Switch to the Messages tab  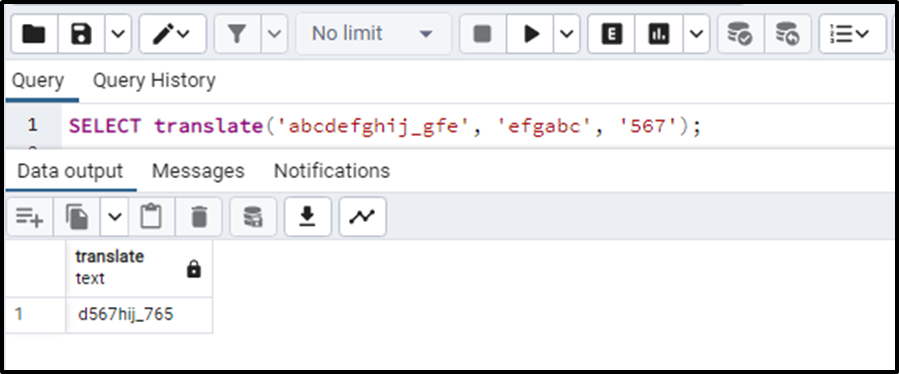[198, 171]
